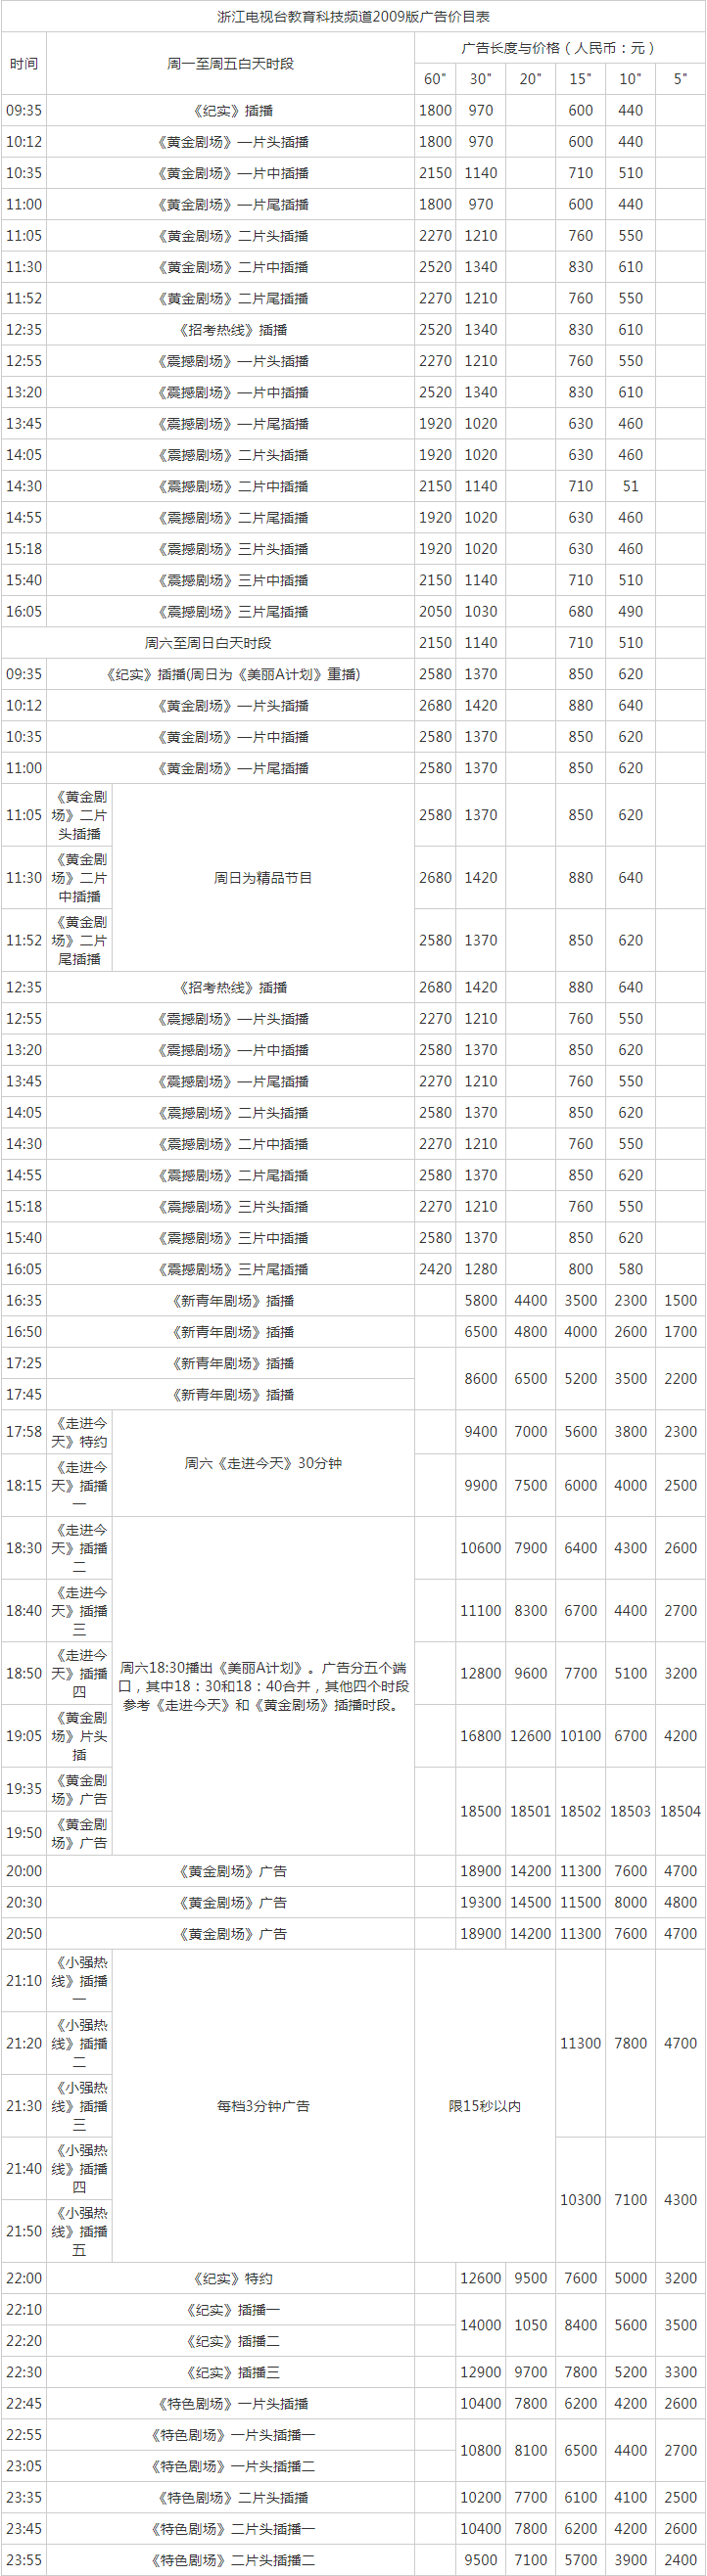Click the price cell 8600
Viewport: 707px width, 2576px height.
481,1378
